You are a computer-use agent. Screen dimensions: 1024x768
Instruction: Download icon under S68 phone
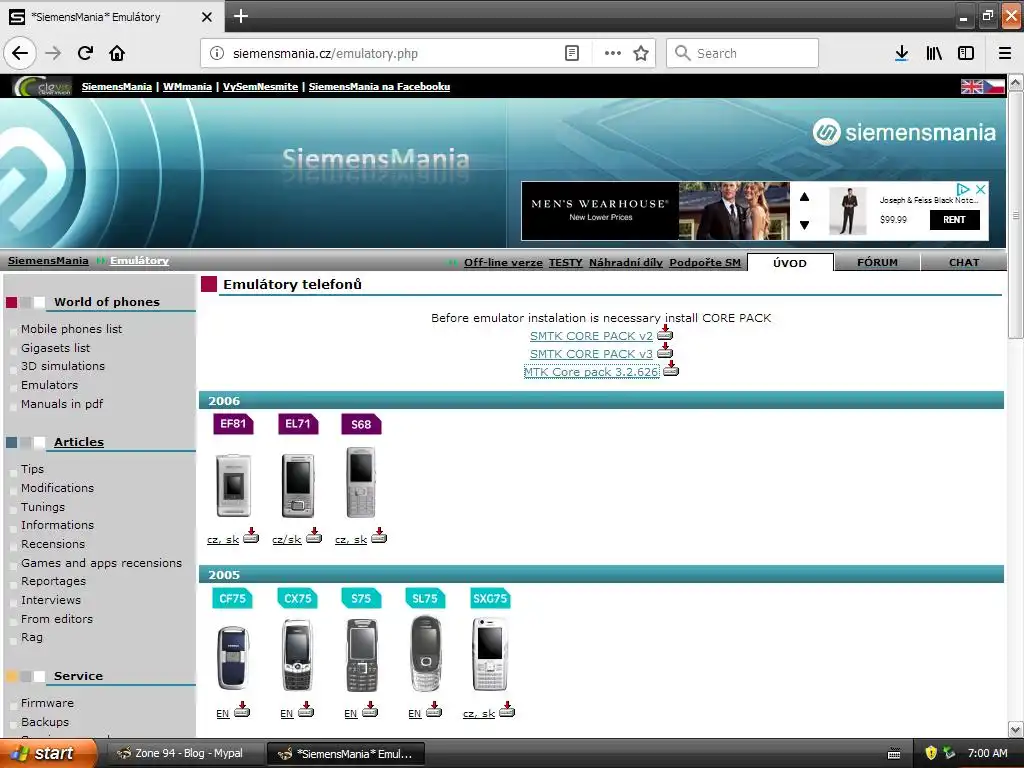click(379, 536)
